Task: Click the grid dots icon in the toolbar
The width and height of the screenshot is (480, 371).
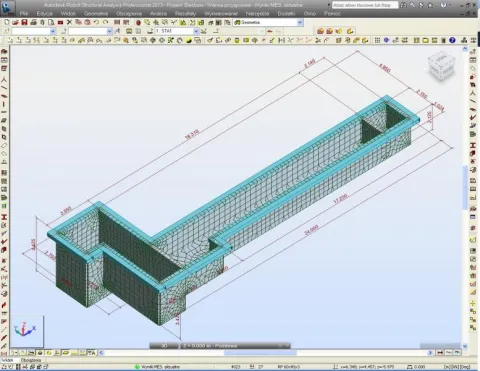Action: (377, 40)
